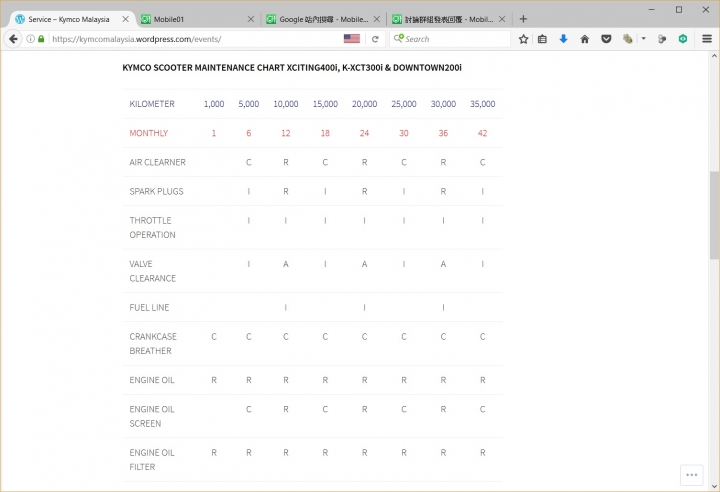Click the search engine magnifier icon
The image size is (720, 492).
pyautogui.click(x=399, y=39)
